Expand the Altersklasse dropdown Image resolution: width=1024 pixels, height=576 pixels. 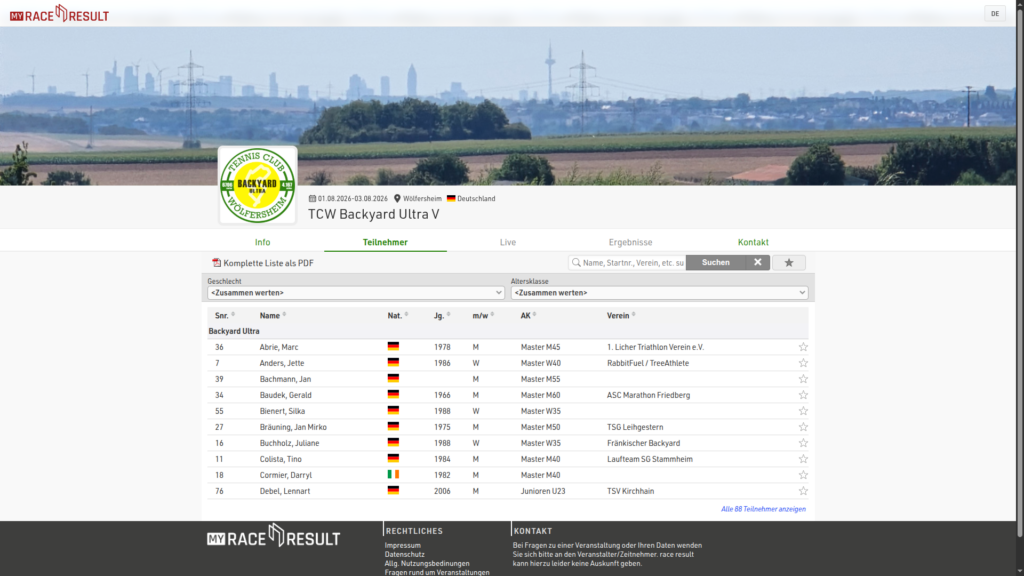tap(660, 293)
